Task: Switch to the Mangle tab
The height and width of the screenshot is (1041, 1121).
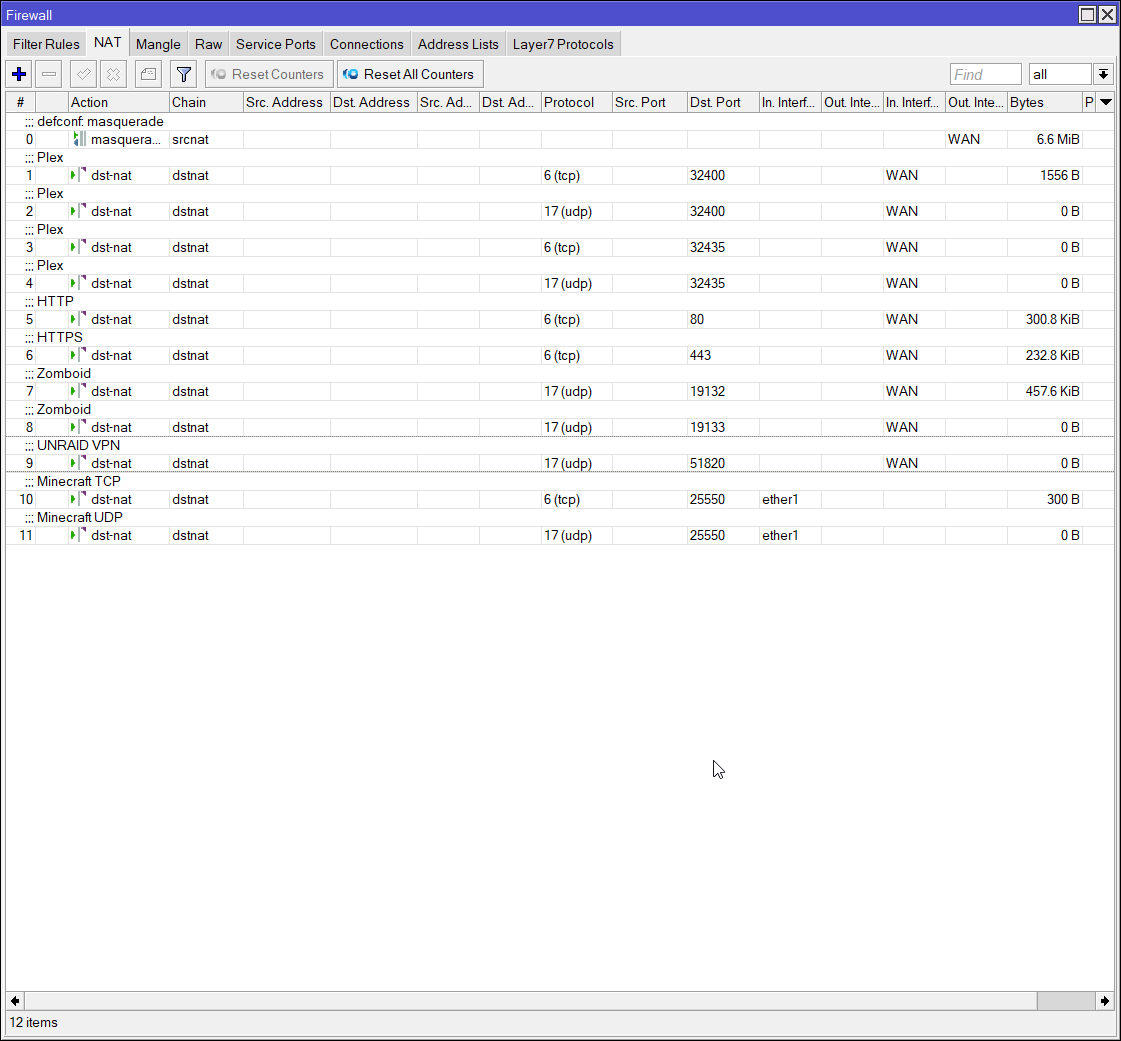Action: 158,44
